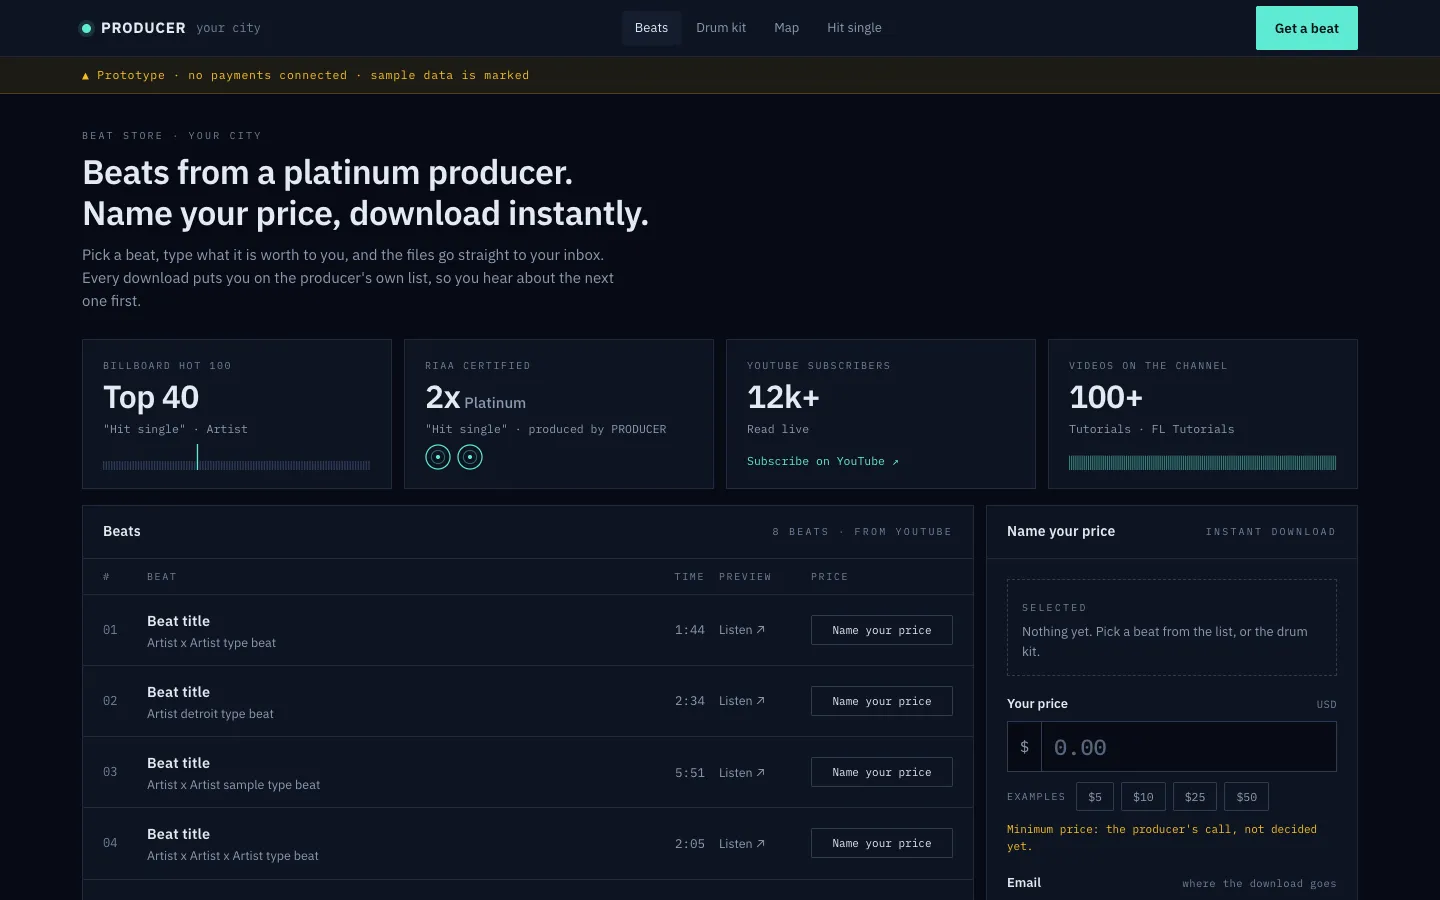This screenshot has width=1440, height=900.
Task: Click the Get a beat button
Action: click(1306, 28)
